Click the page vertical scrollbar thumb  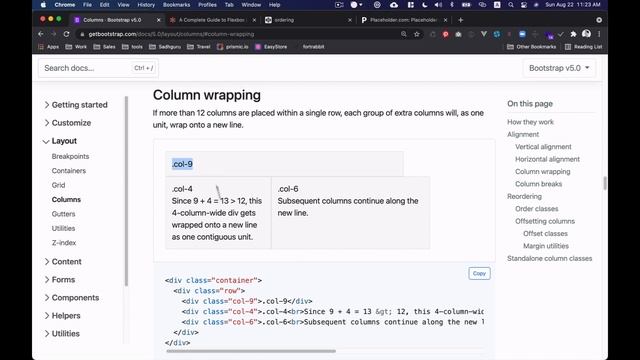coord(604,183)
